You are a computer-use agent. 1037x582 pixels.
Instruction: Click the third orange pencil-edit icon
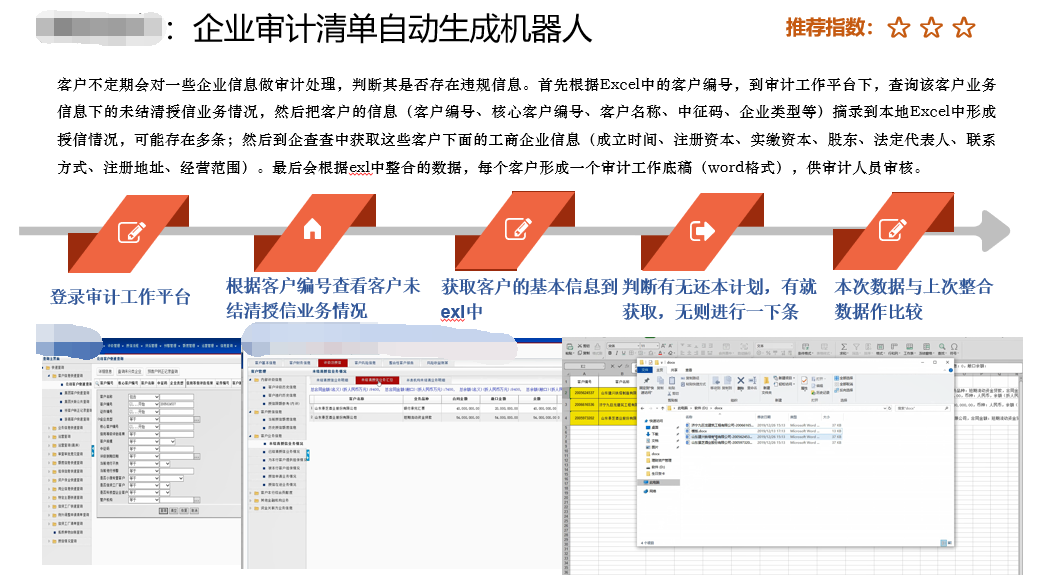(517, 231)
